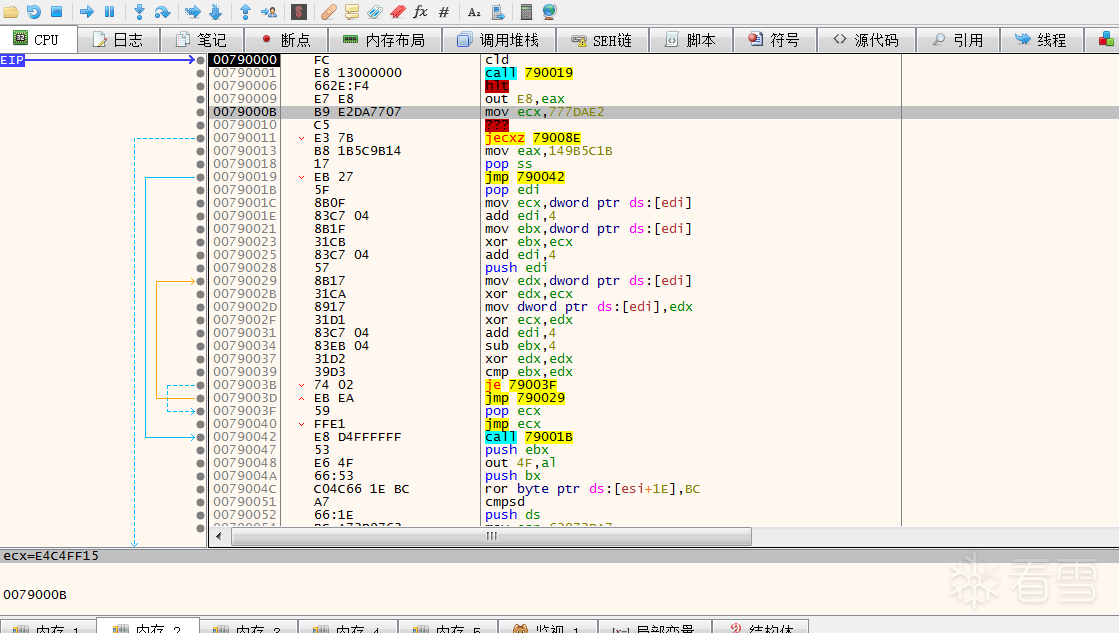Click the disassembly horizontal scrollbar thumb
The height and width of the screenshot is (633, 1119).
click(x=491, y=537)
